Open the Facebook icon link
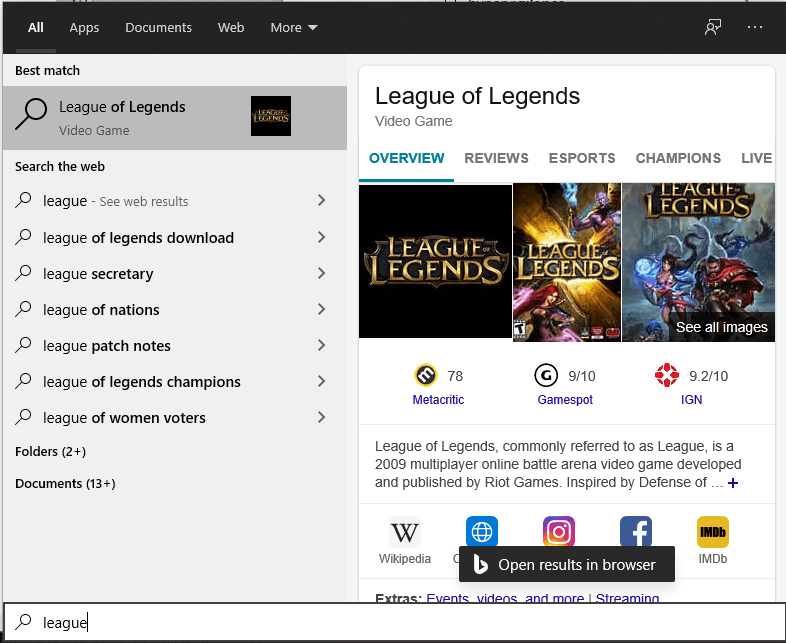 [636, 531]
